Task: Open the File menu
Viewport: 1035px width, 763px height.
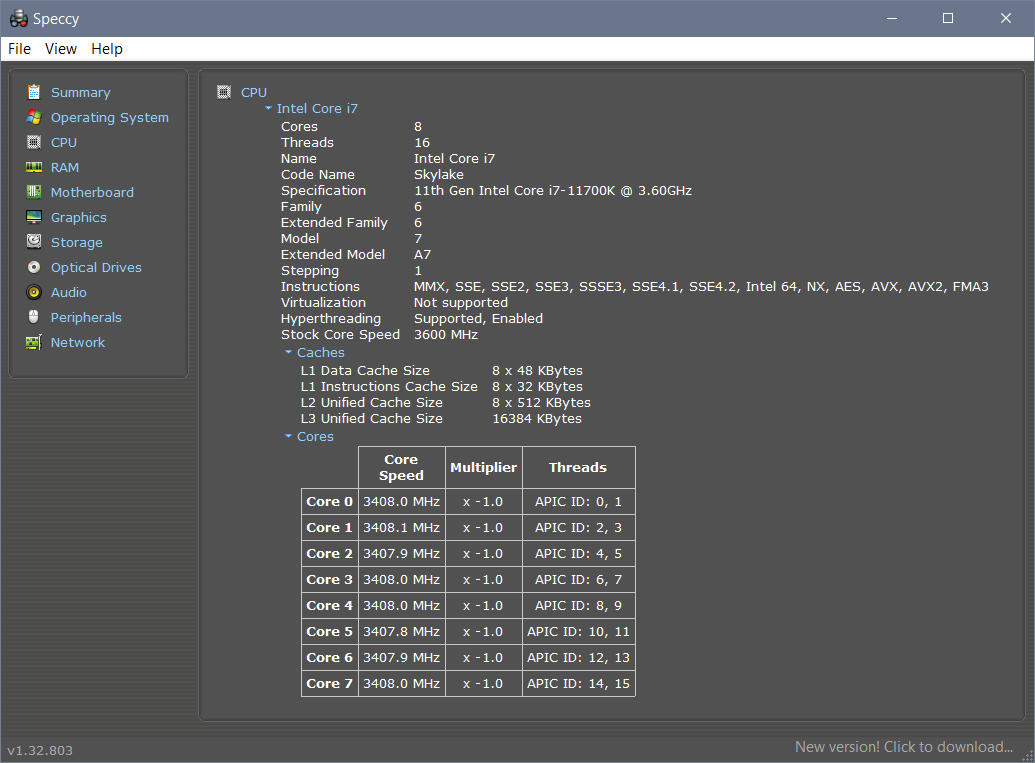Action: [x=19, y=49]
